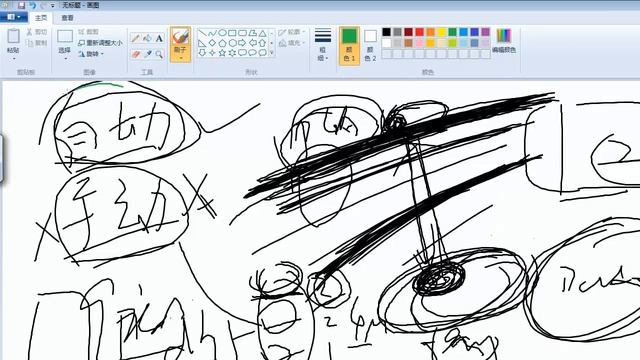Choose the Left arrow shape
The image size is (640, 360).
(x=253, y=43)
